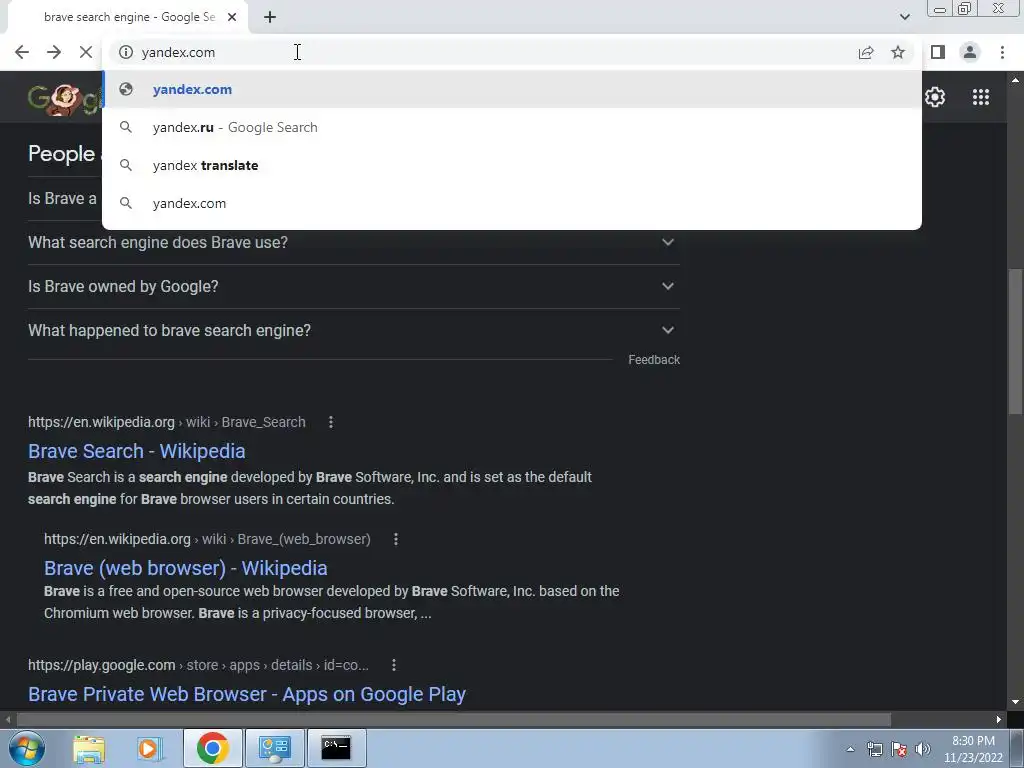The height and width of the screenshot is (768, 1024).
Task: Go forward with the forward arrow
Action: click(54, 52)
